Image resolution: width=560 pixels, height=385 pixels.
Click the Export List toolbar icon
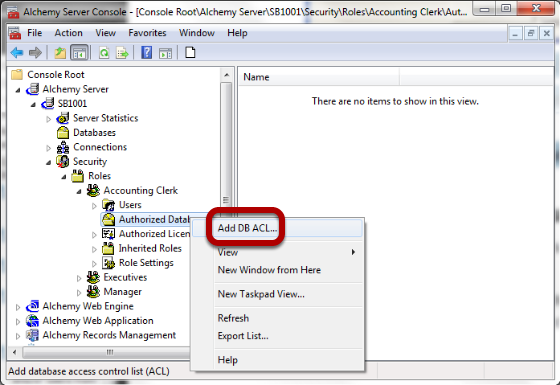click(122, 53)
